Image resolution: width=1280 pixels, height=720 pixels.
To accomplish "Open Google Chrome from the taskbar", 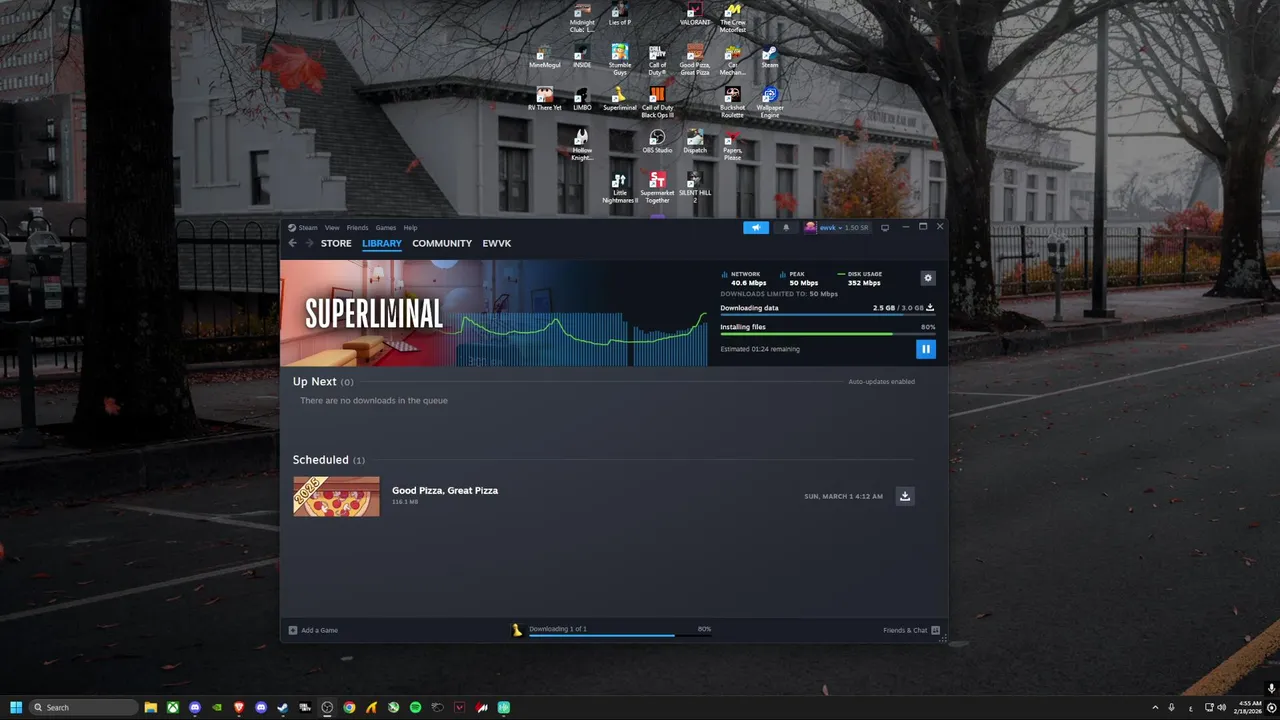I will [x=349, y=707].
